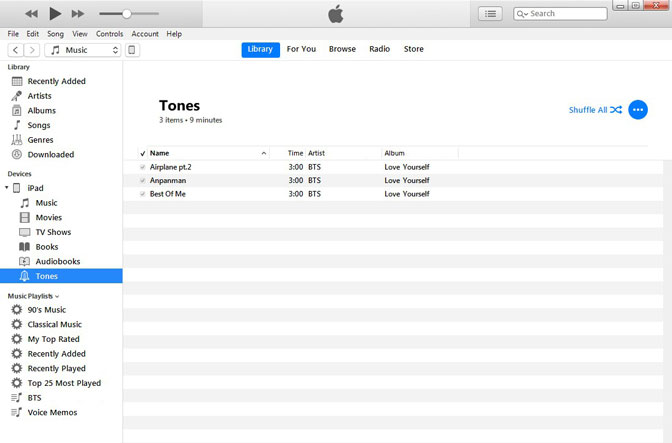
Task: Select the Anpanman tone
Action: coord(393,180)
